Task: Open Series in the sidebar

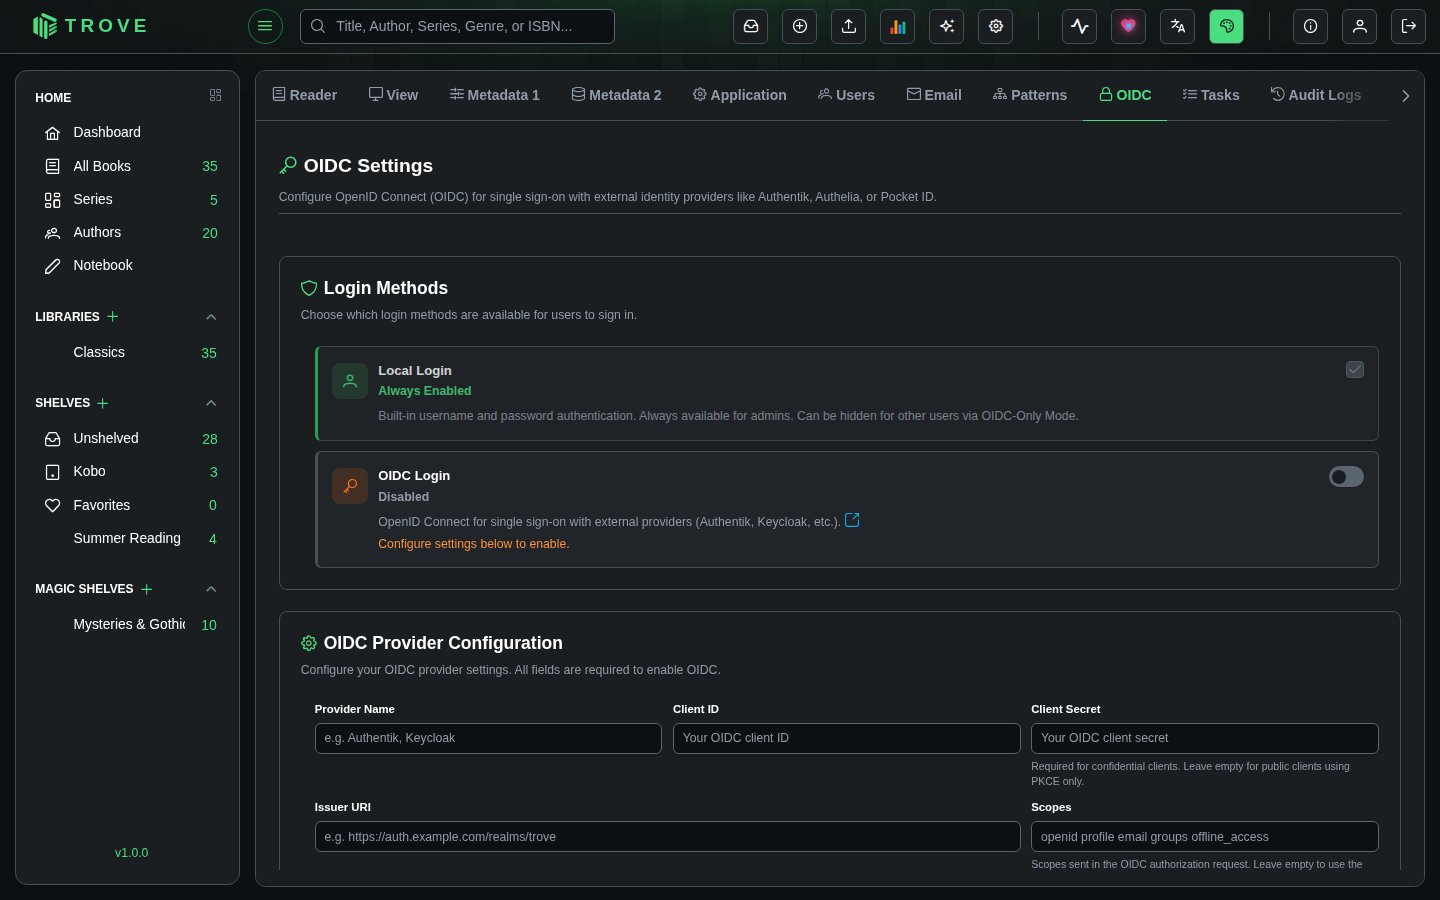Action: coord(127,199)
